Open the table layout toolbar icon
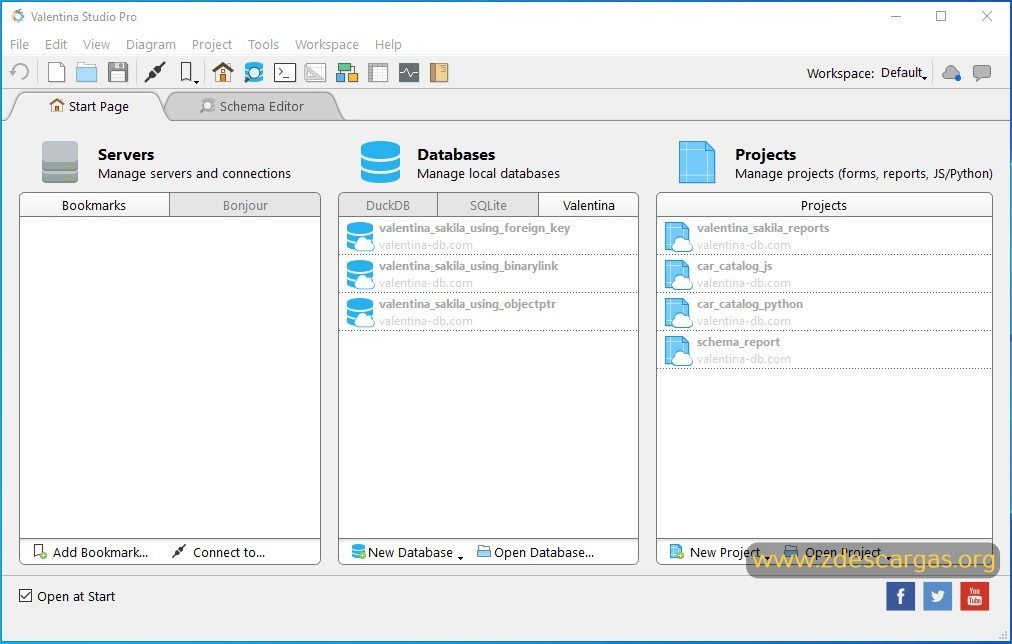 click(x=378, y=72)
